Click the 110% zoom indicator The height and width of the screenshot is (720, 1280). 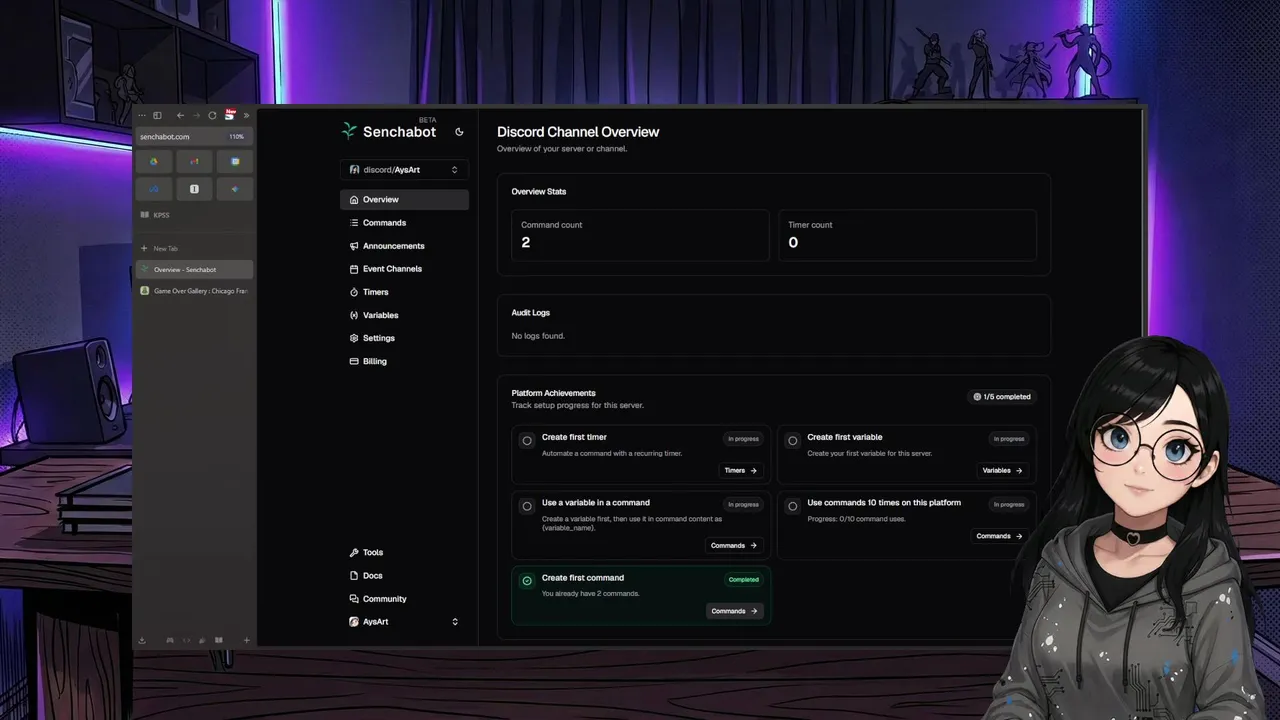pyautogui.click(x=237, y=137)
